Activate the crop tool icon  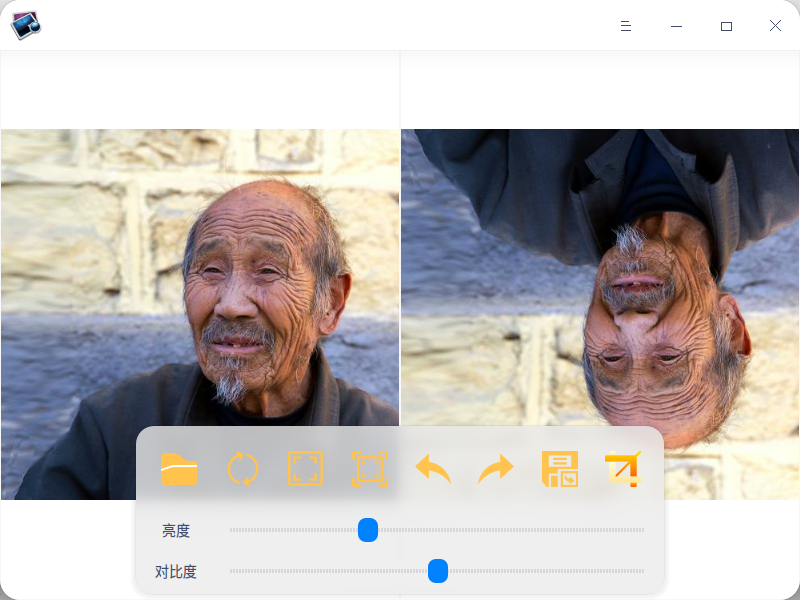pyautogui.click(x=623, y=469)
